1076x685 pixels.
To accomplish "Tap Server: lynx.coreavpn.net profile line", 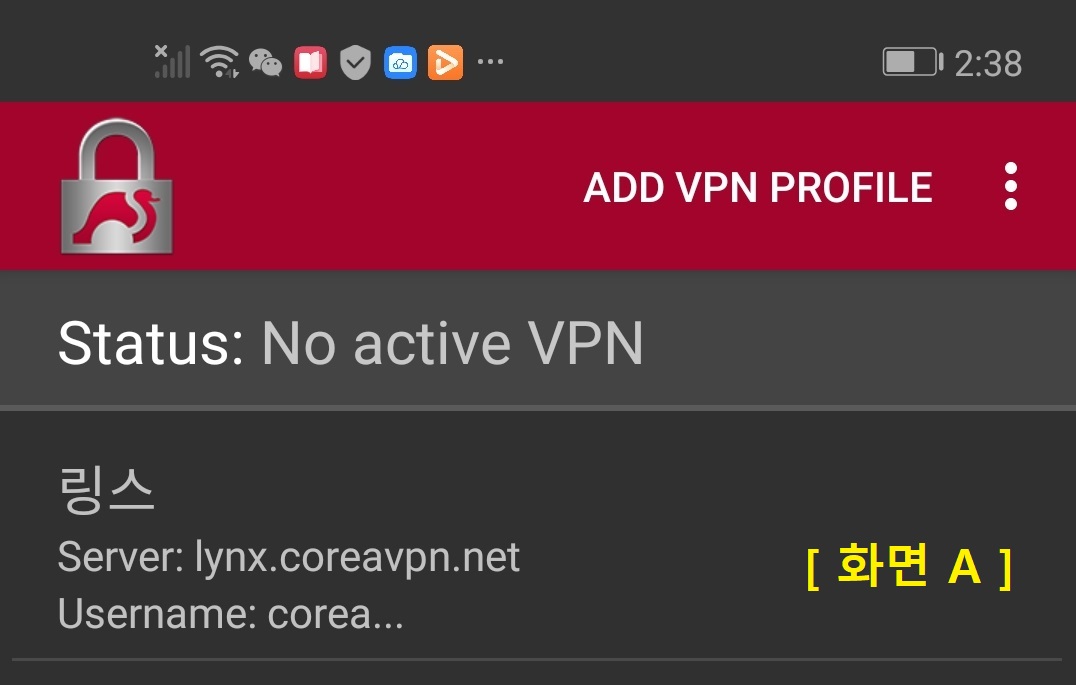I will click(289, 557).
